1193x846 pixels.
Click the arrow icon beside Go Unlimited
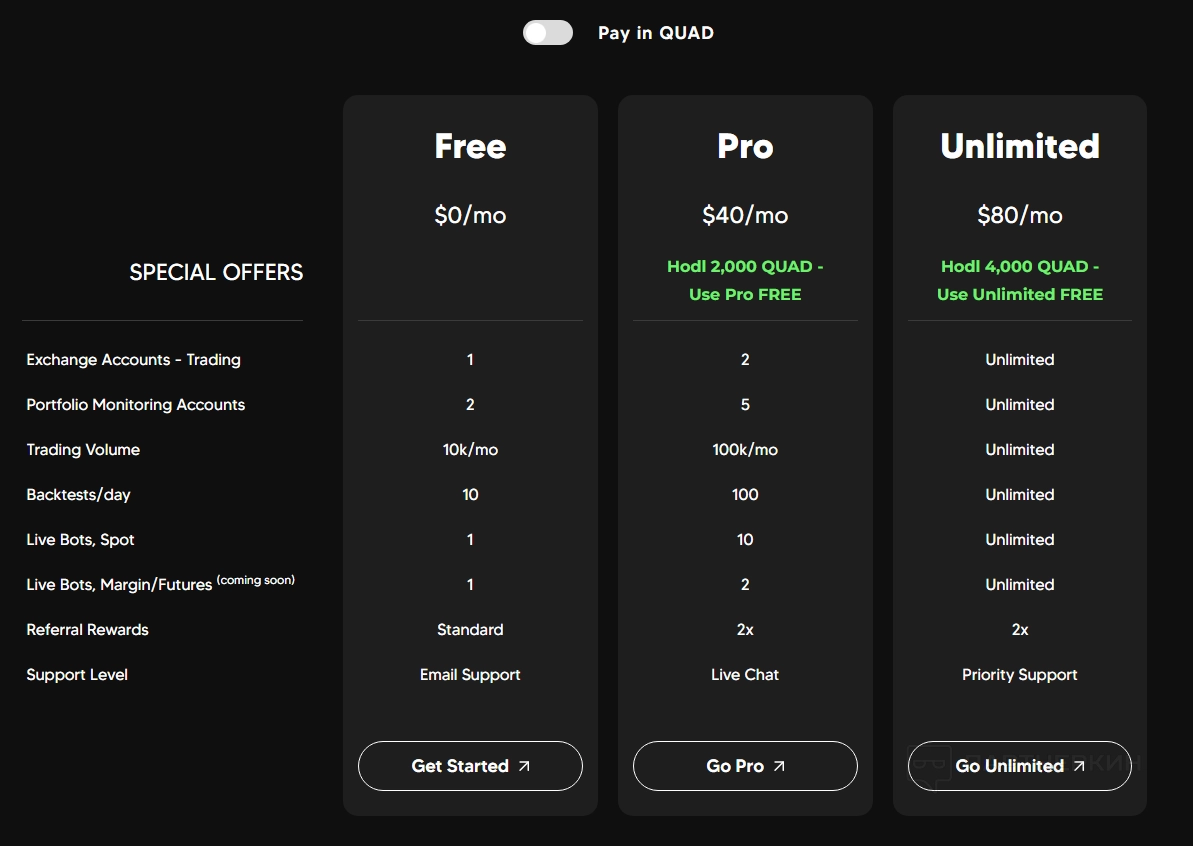pos(1078,766)
